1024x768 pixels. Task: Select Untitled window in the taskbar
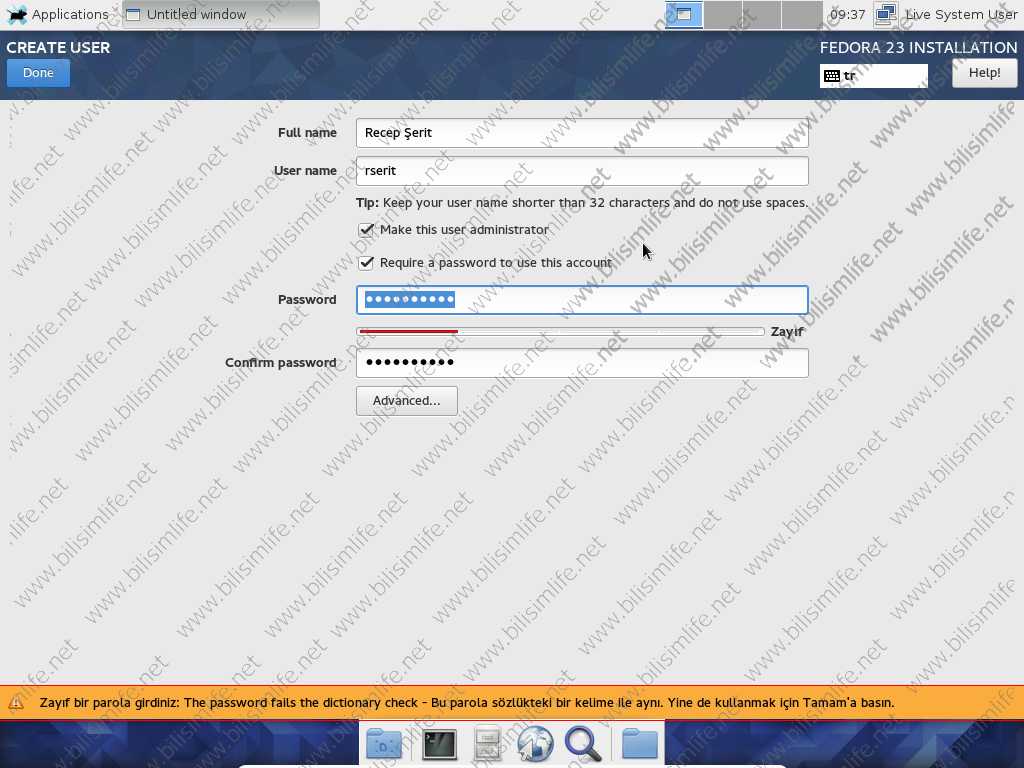coord(221,14)
